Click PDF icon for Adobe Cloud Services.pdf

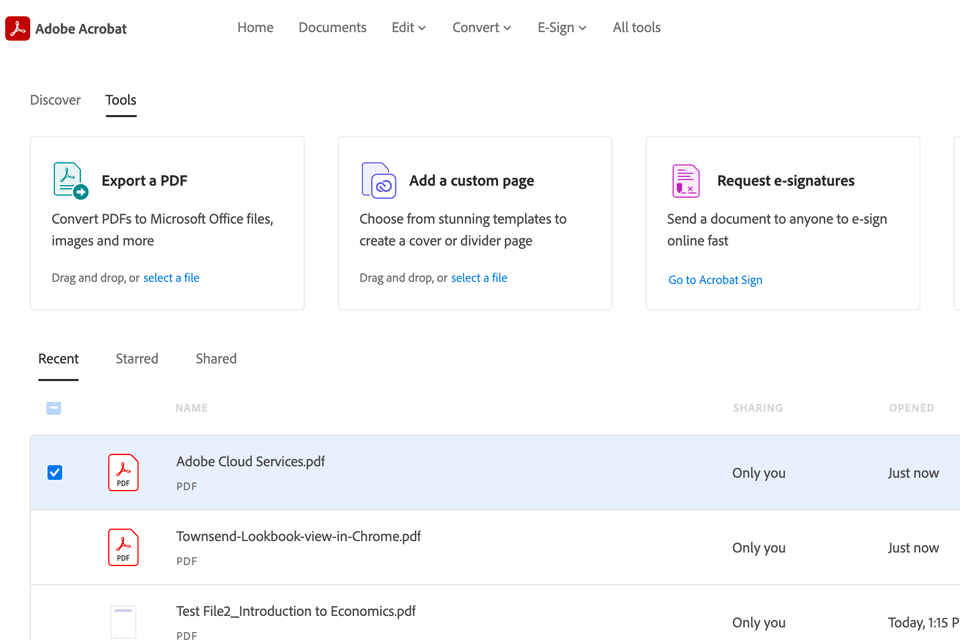pos(123,473)
